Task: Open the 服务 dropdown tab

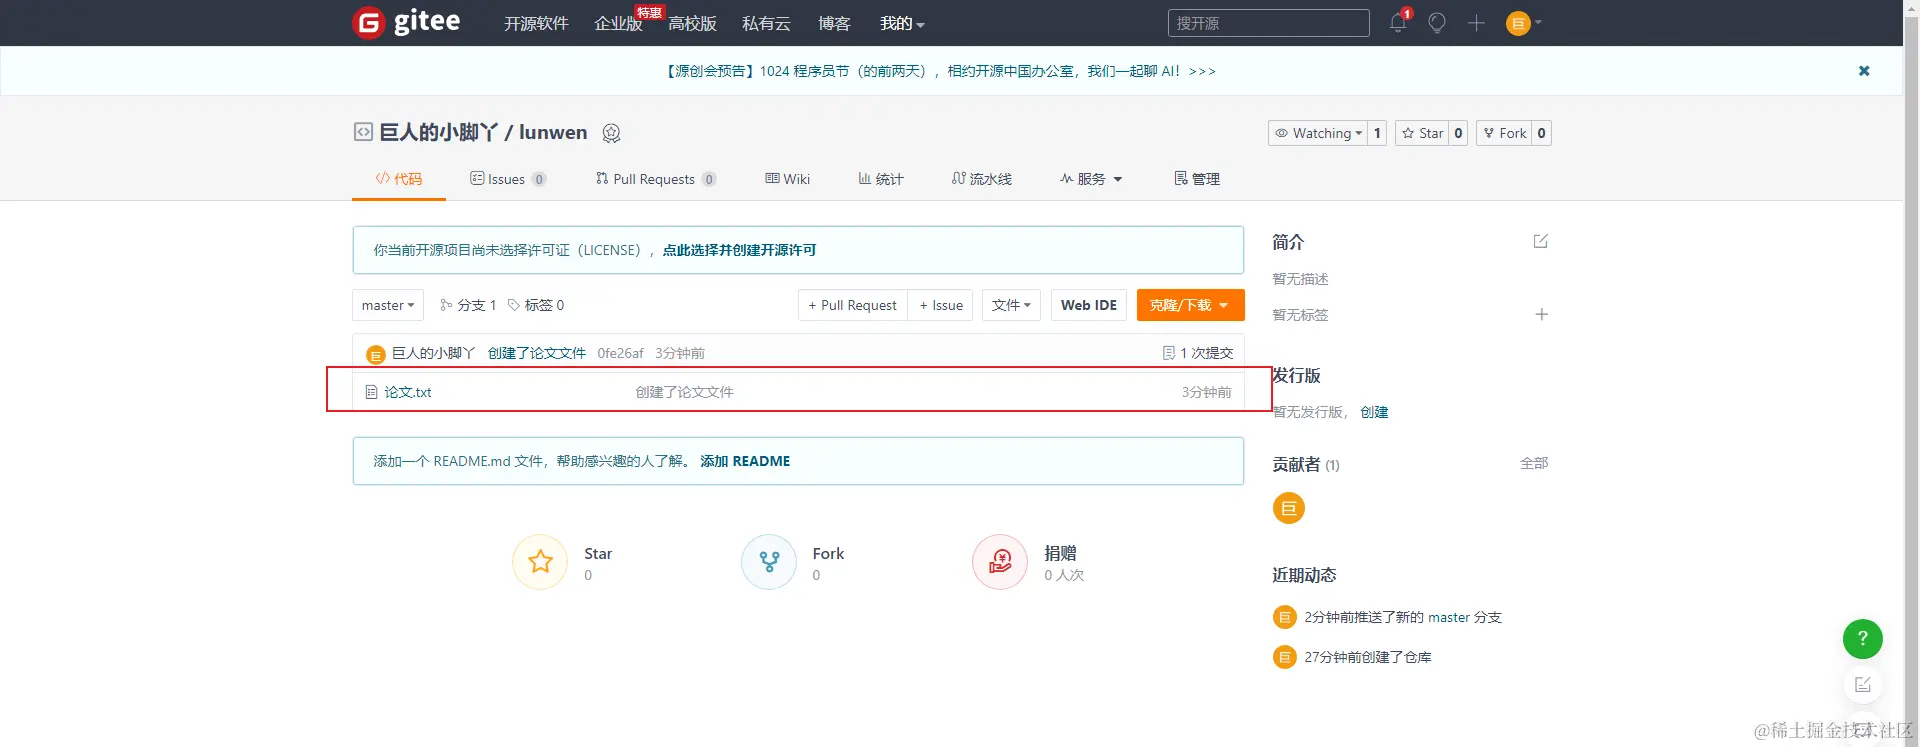Action: point(1091,179)
